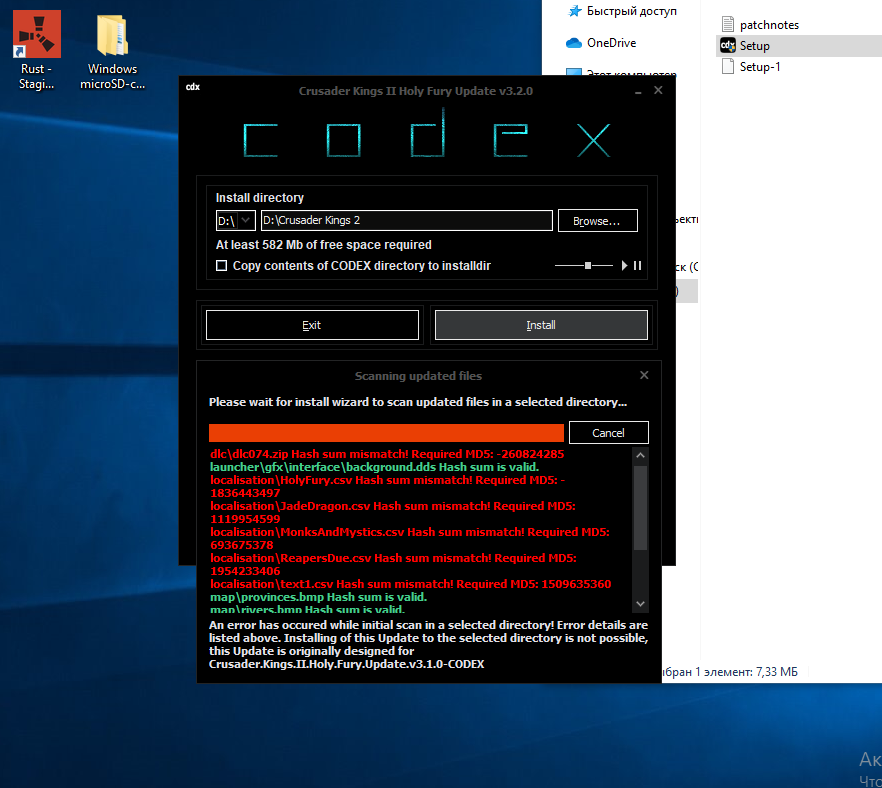Click the Setup-1 file name
Image resolution: width=882 pixels, height=788 pixels.
point(760,67)
